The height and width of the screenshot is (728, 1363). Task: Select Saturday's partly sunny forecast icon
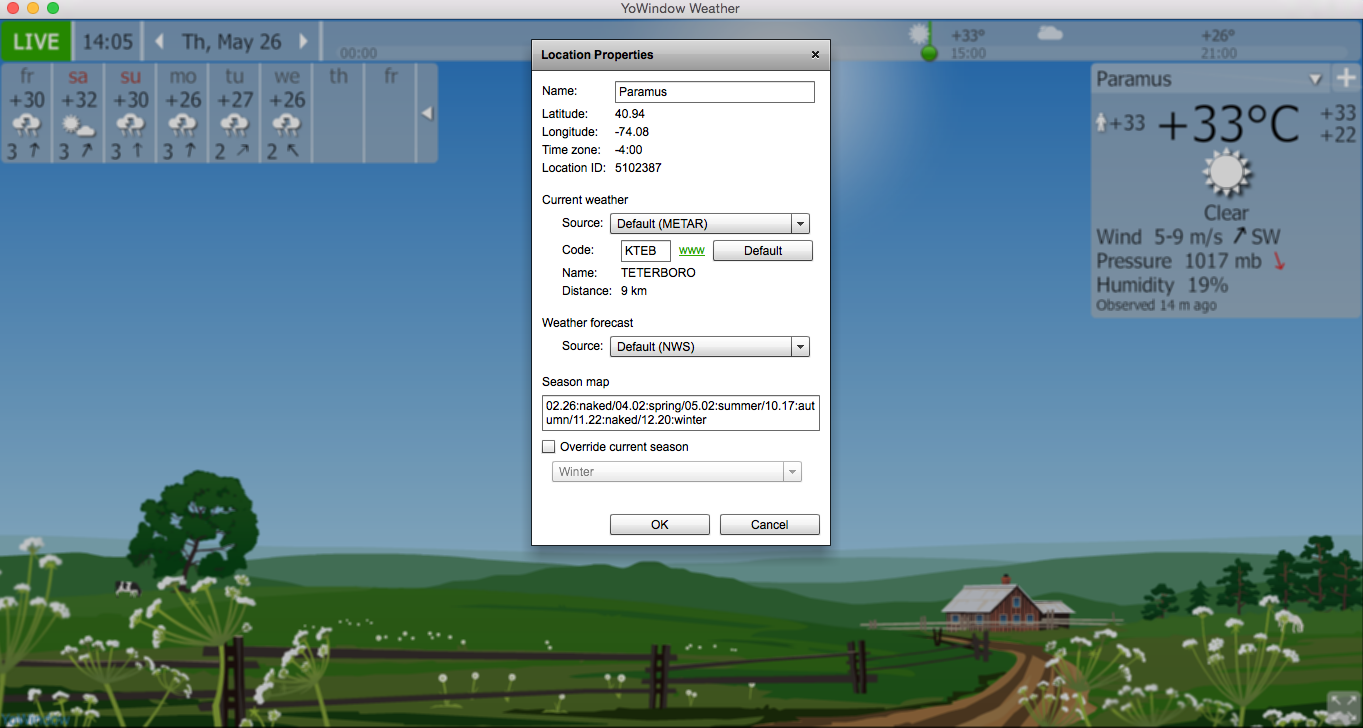pos(78,125)
